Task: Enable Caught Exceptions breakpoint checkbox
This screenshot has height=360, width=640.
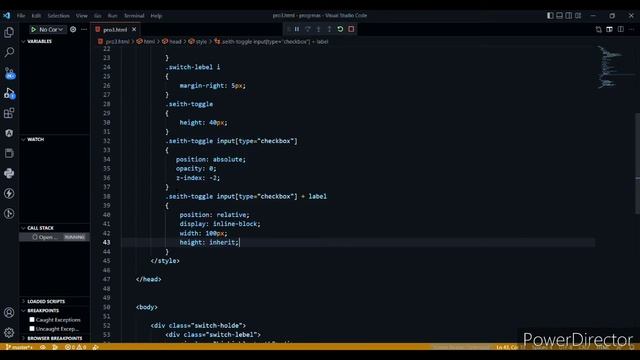Action: click(32, 320)
